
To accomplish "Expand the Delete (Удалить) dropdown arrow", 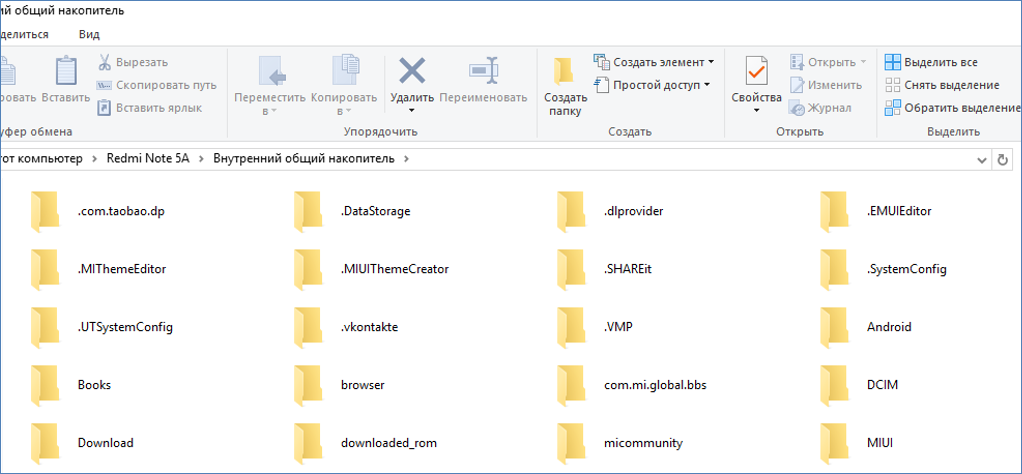I will [411, 110].
